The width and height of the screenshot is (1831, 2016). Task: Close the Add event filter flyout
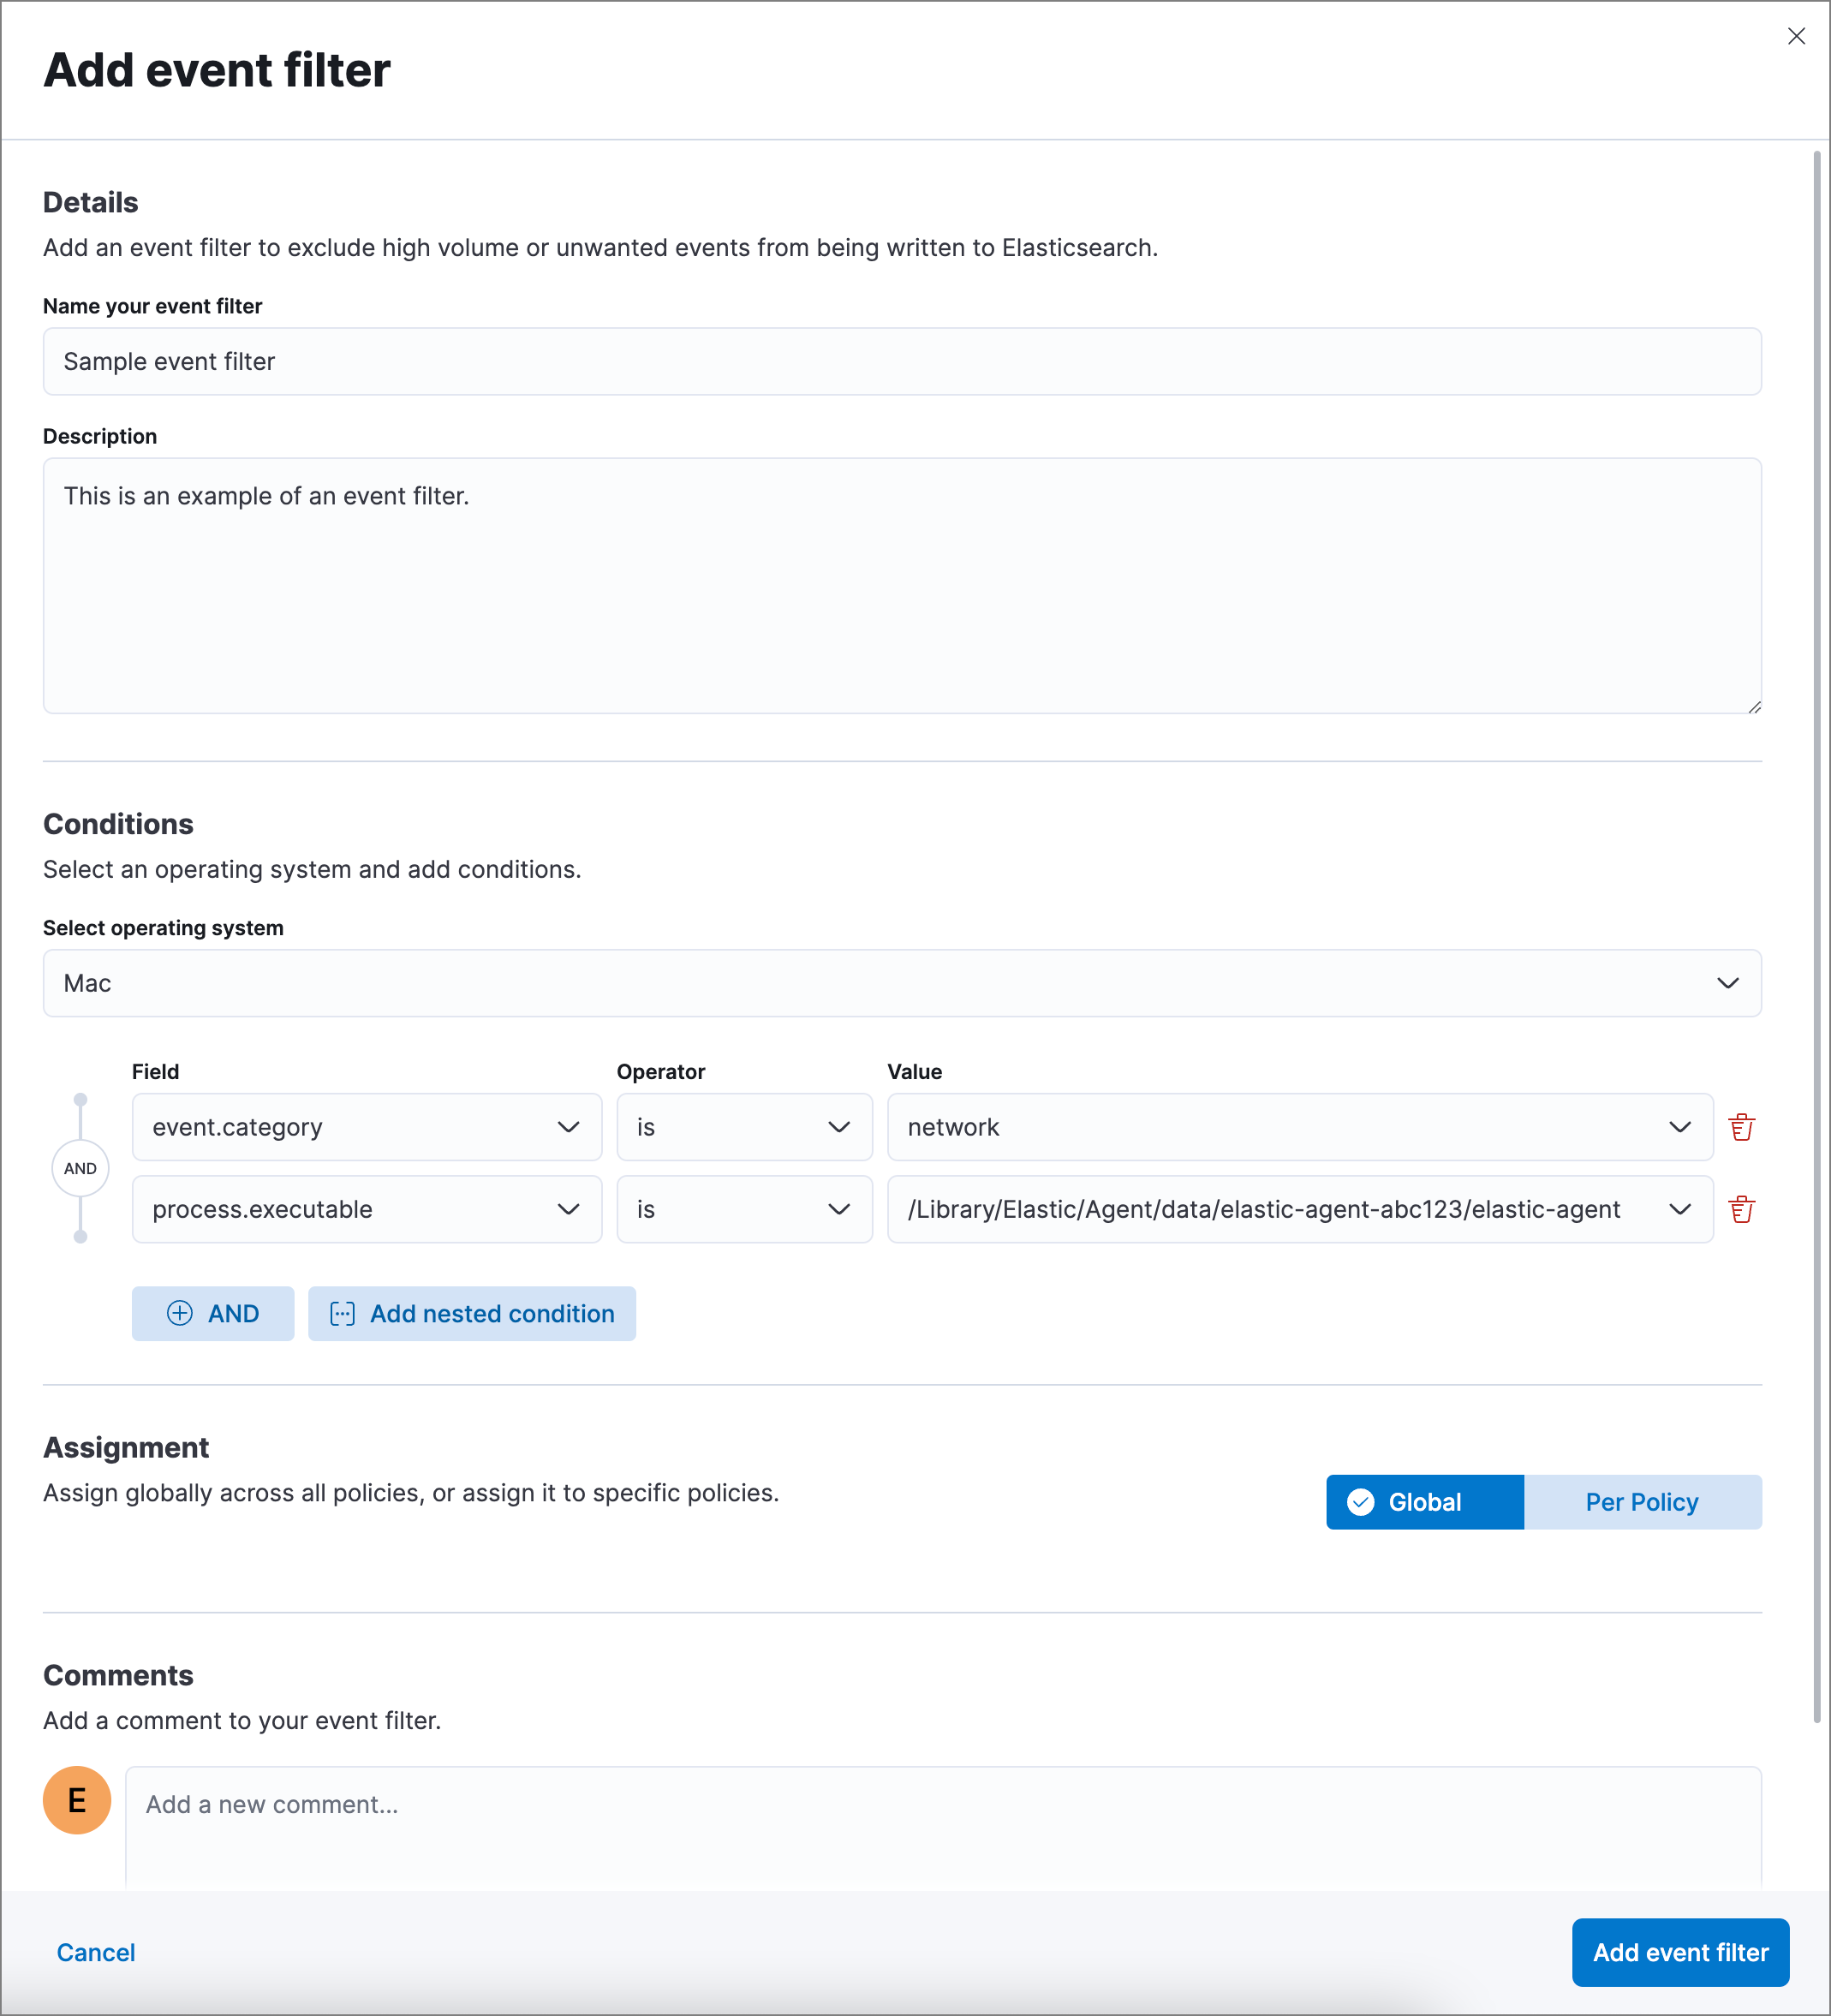click(x=1796, y=37)
